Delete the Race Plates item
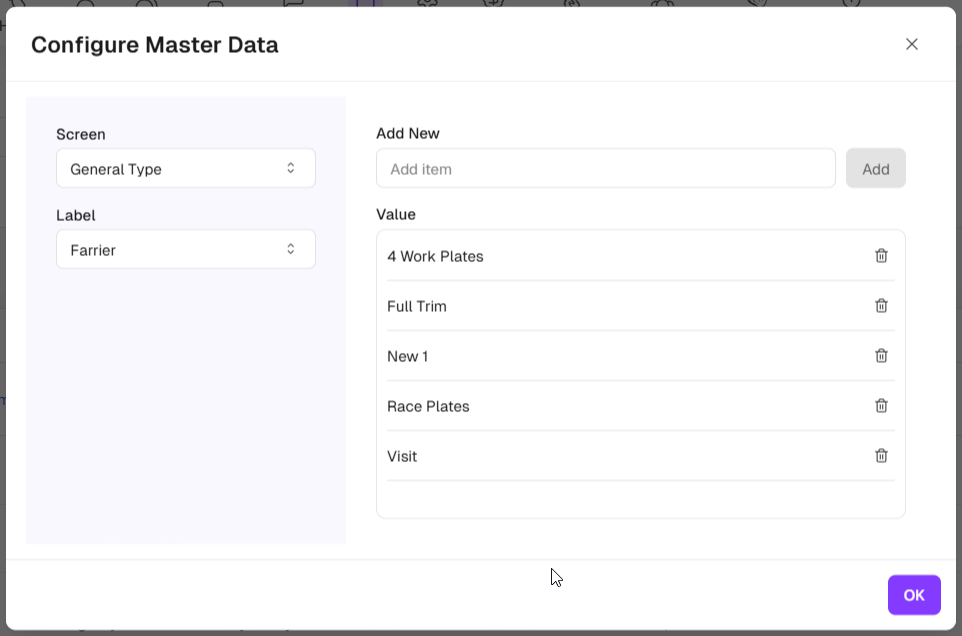This screenshot has height=636, width=962. [881, 406]
